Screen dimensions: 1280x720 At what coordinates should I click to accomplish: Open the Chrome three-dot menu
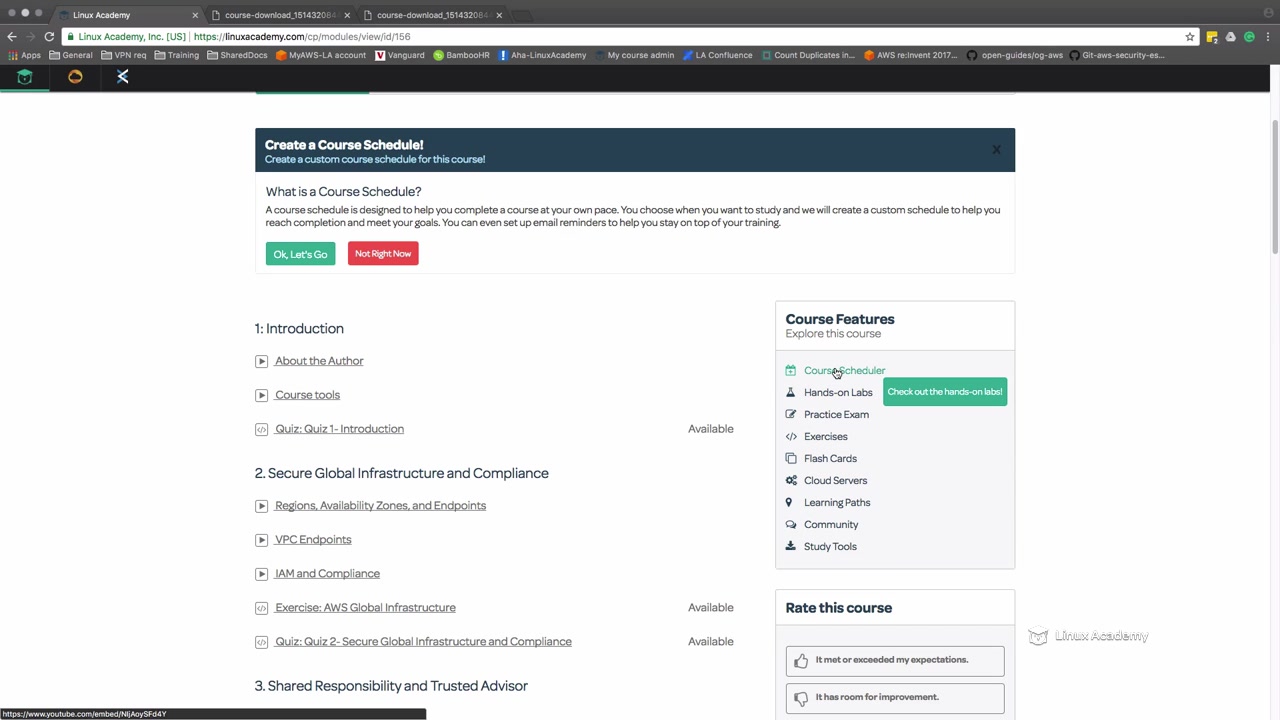(x=1267, y=37)
